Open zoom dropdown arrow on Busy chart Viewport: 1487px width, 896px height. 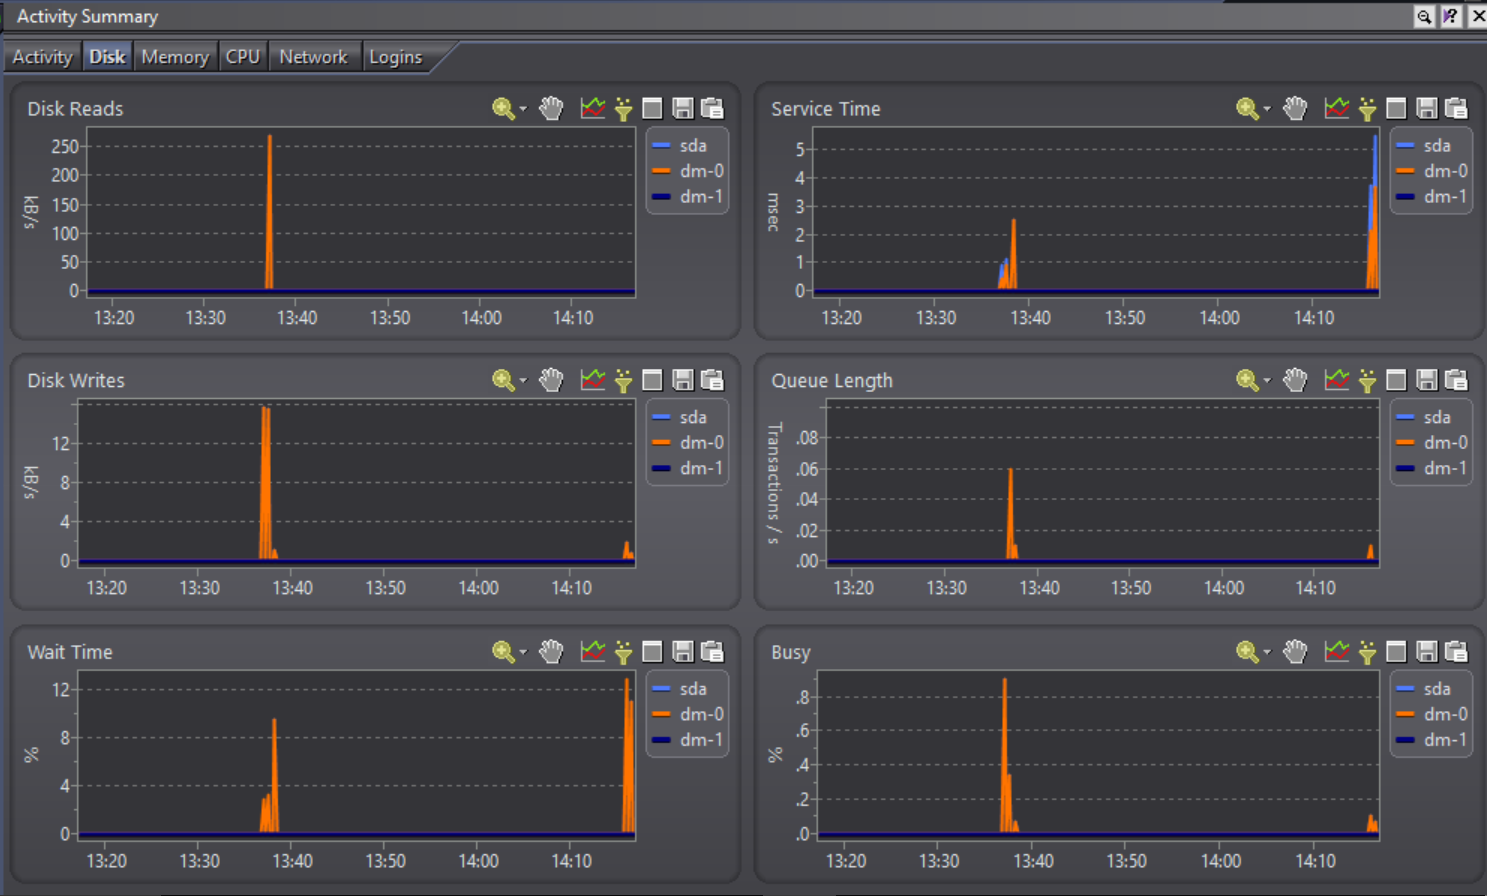click(x=1267, y=653)
